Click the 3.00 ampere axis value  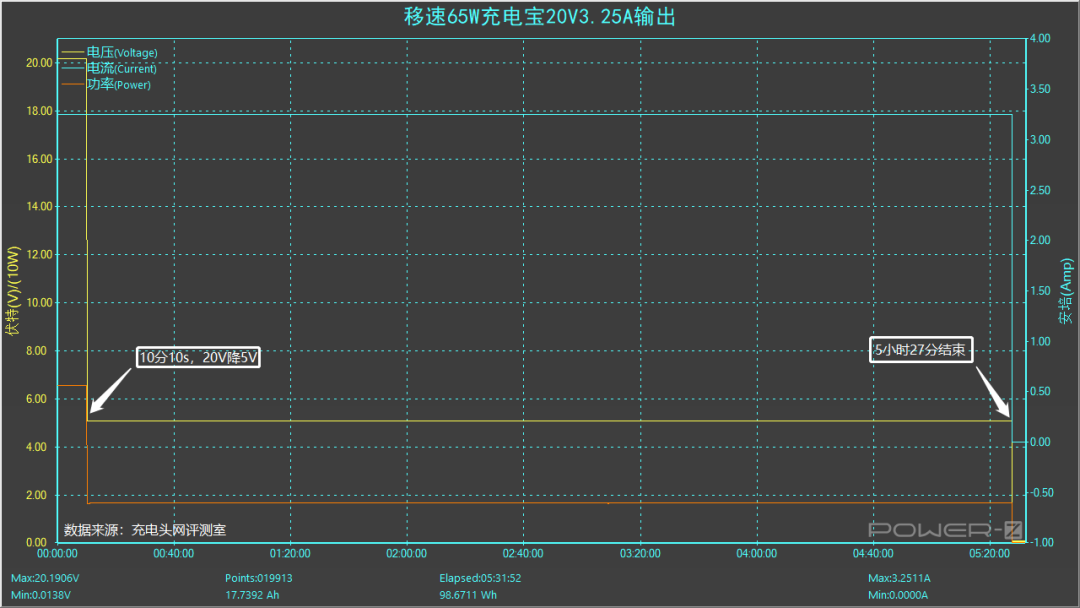click(x=1040, y=140)
